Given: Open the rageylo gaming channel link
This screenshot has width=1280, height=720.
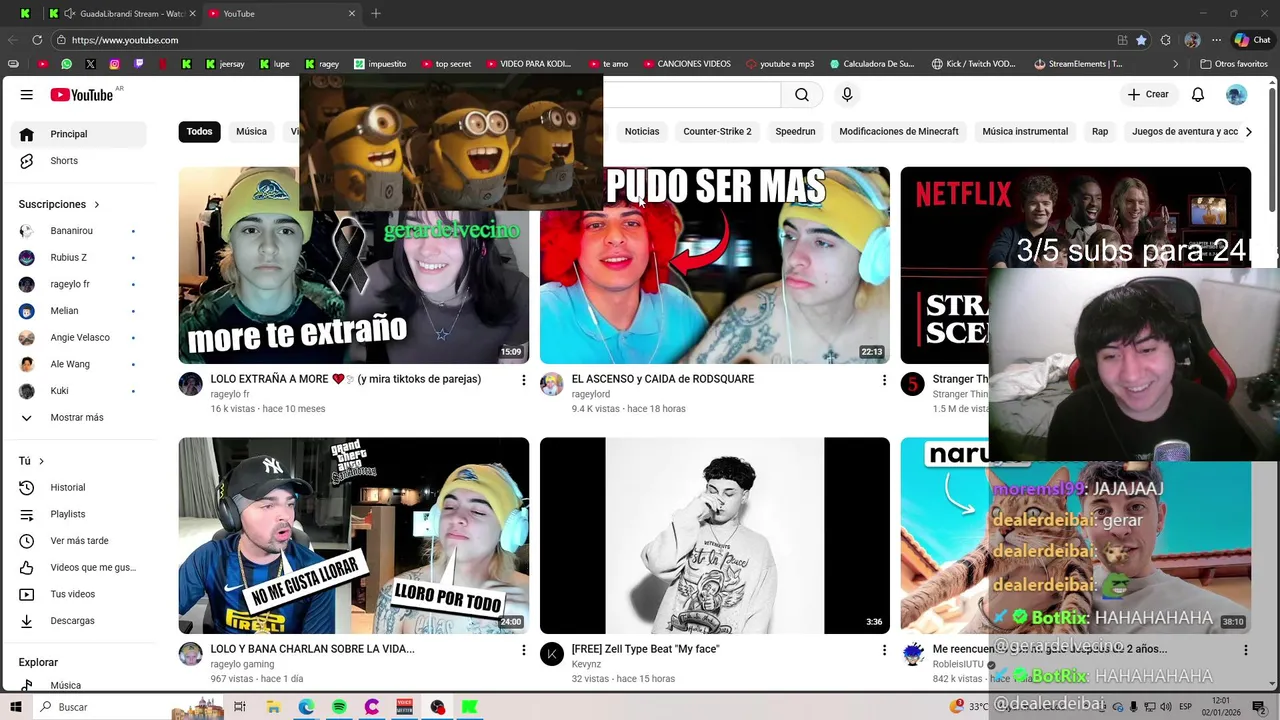Looking at the screenshot, I should click(242, 664).
